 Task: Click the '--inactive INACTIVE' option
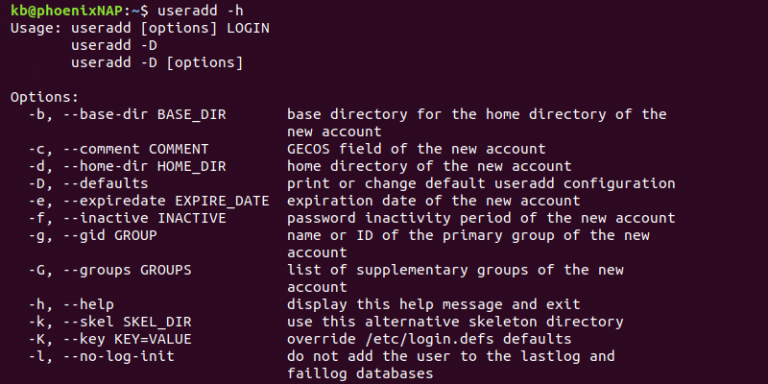[145, 218]
